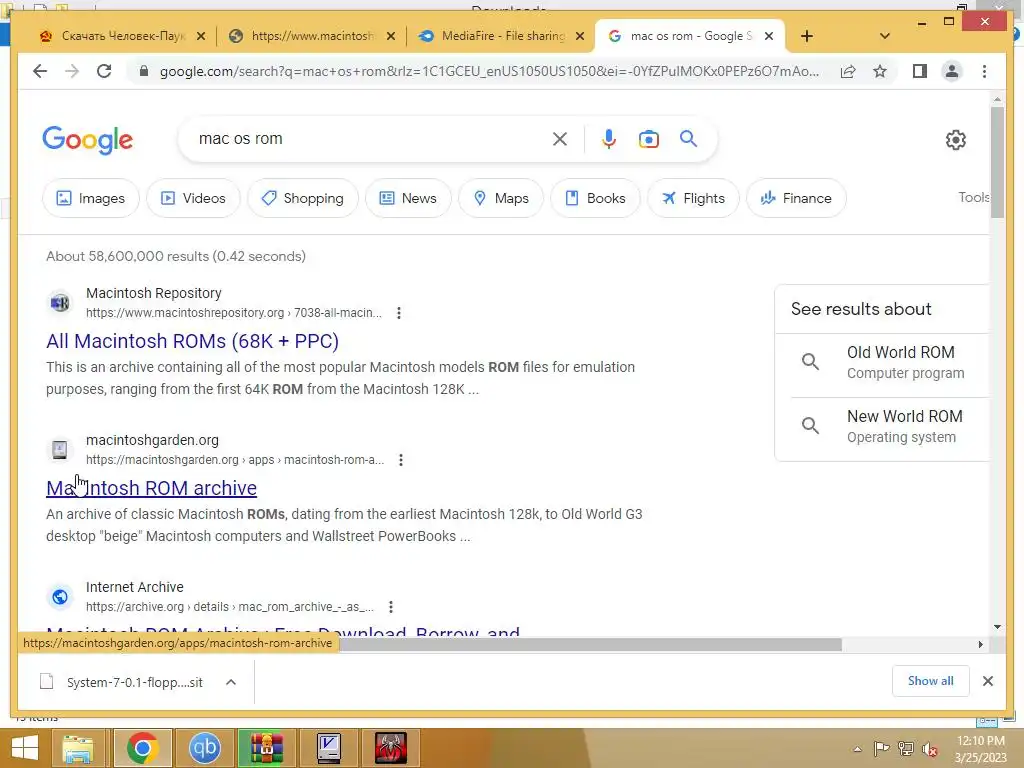1024x768 pixels.
Task: Click the forward navigation arrow
Action: 72,71
